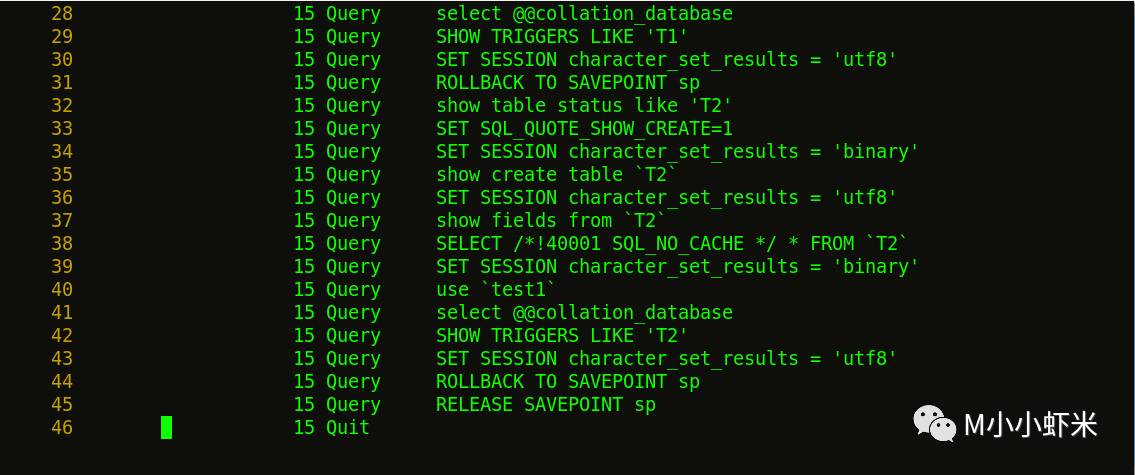Click the M小小虾米 watermark text

(1031, 425)
